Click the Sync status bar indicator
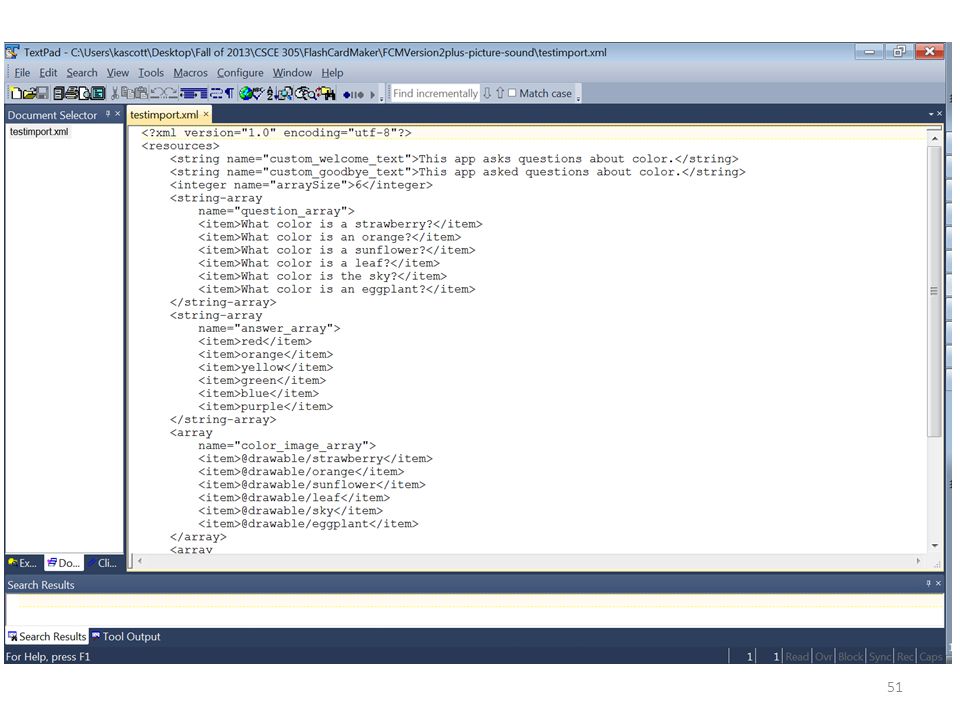Image resolution: width=960 pixels, height=720 pixels. tap(880, 657)
